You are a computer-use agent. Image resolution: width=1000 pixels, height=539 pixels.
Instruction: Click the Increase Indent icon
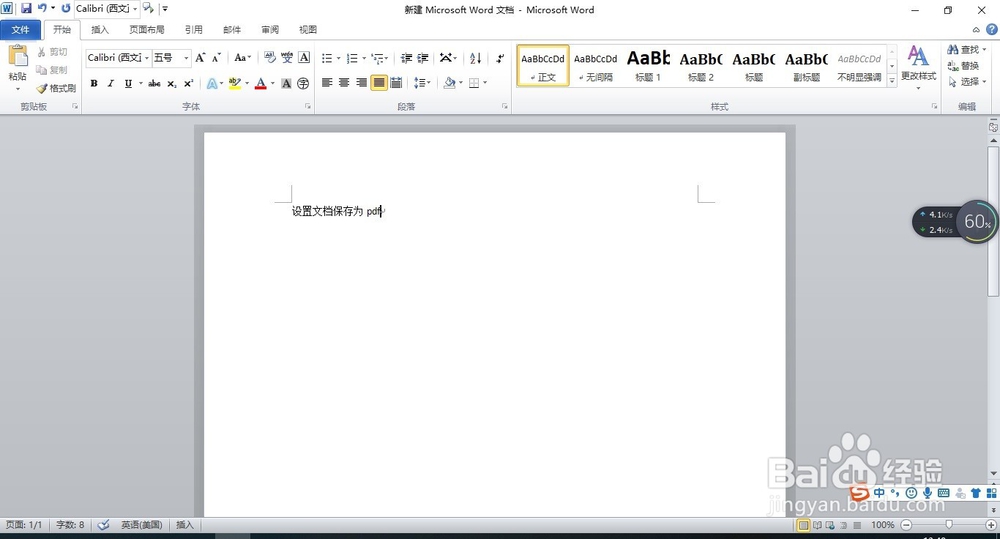point(422,59)
